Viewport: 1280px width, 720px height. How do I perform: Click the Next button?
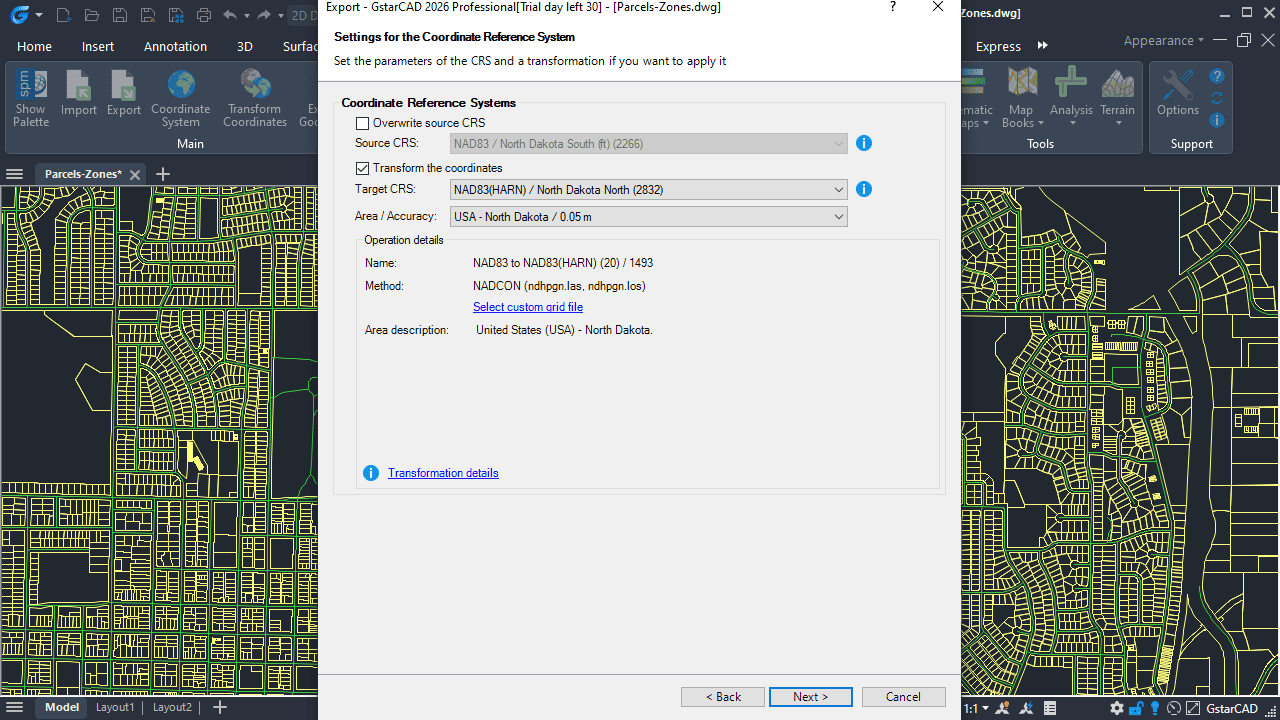[x=810, y=697]
